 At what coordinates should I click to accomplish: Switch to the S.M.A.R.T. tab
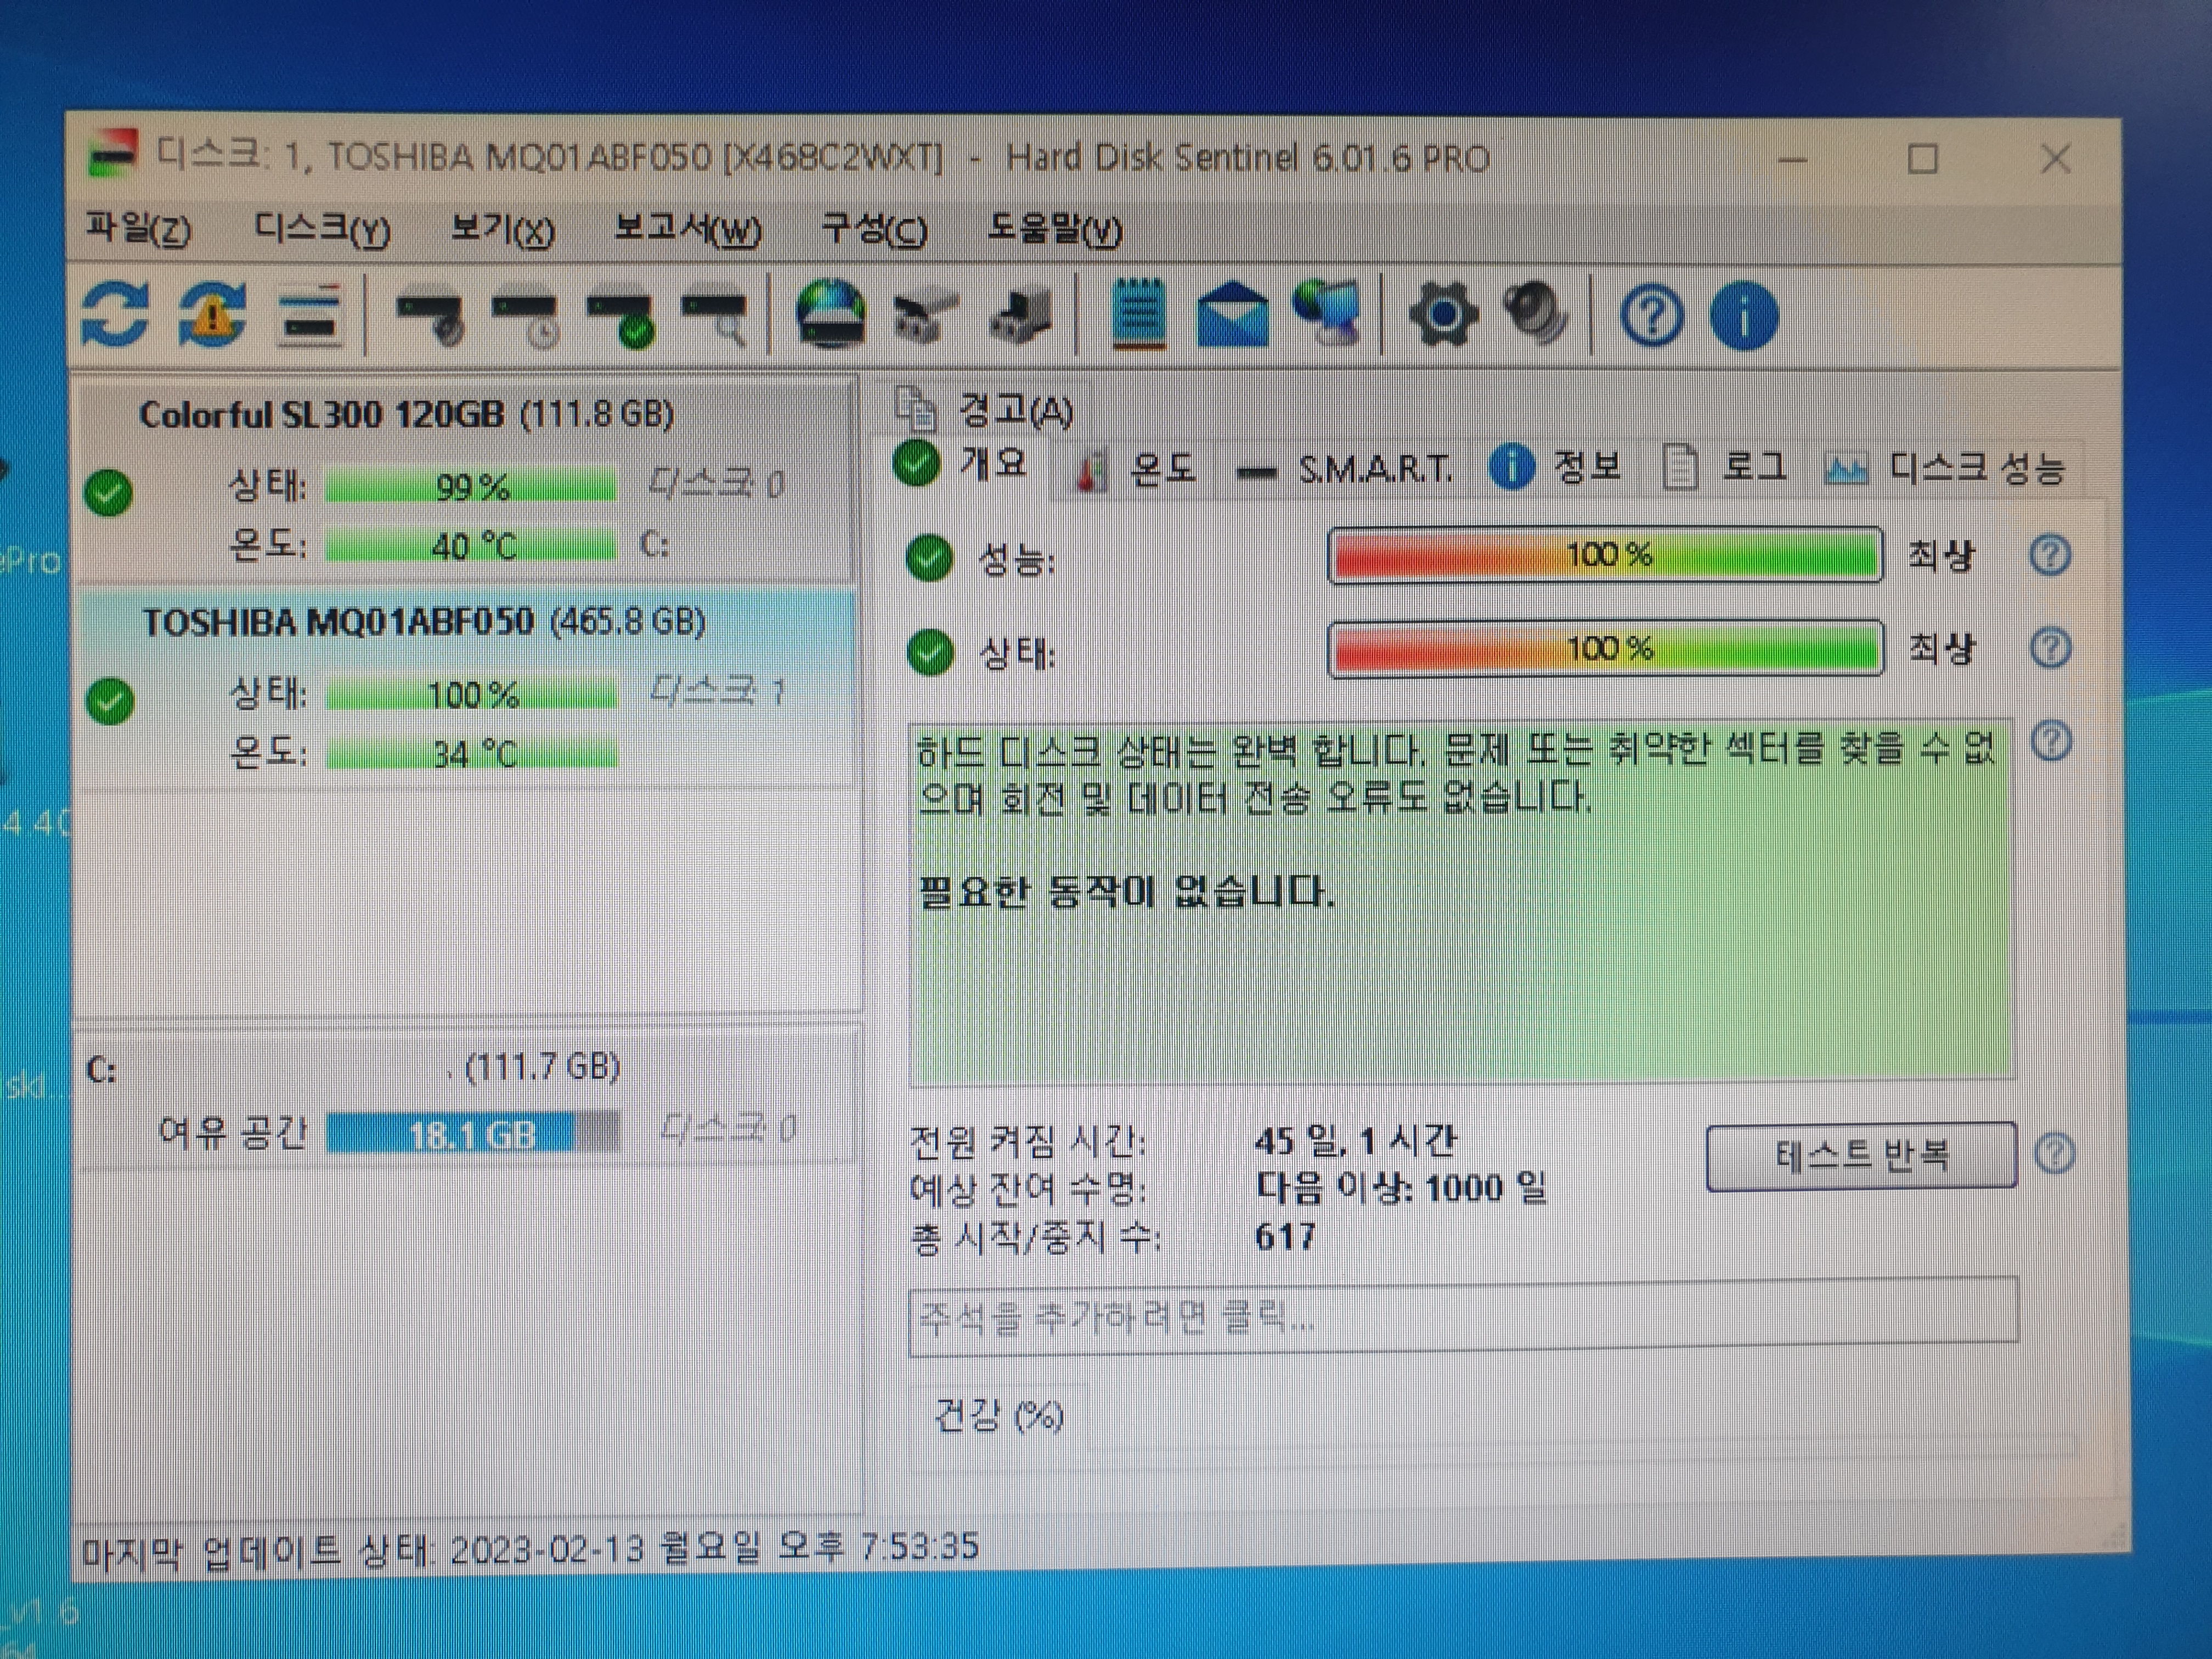point(1346,468)
